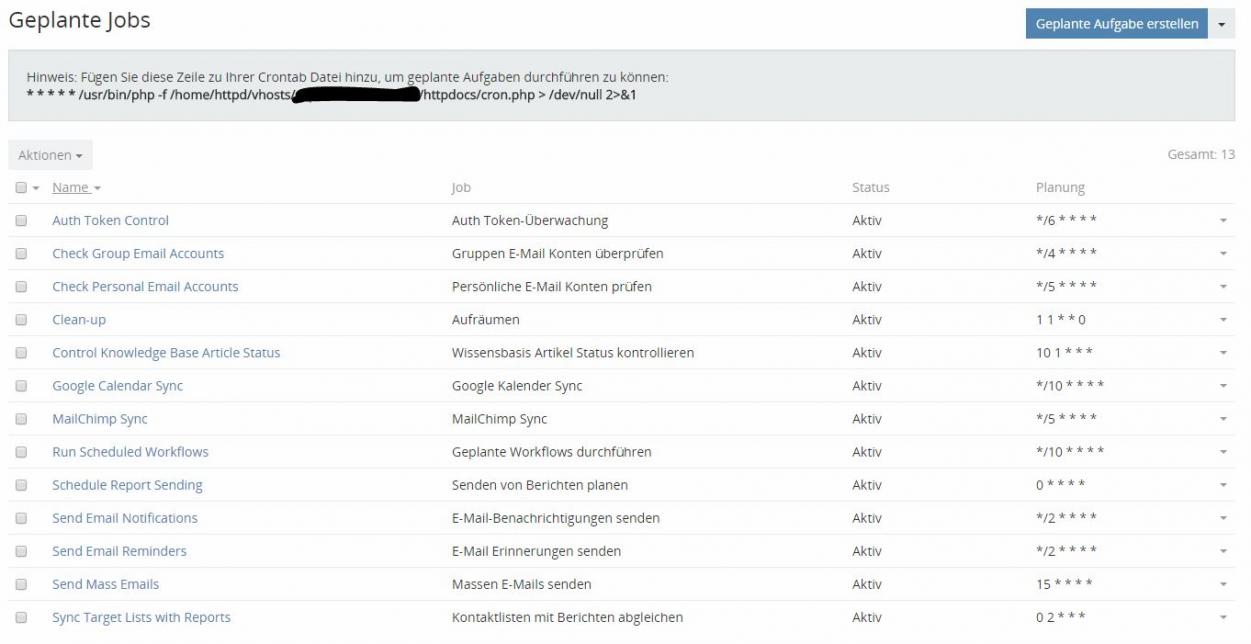Viewport: 1251px width, 644px height.
Task: Expand row actions for Auth Token Control
Action: tap(1223, 221)
